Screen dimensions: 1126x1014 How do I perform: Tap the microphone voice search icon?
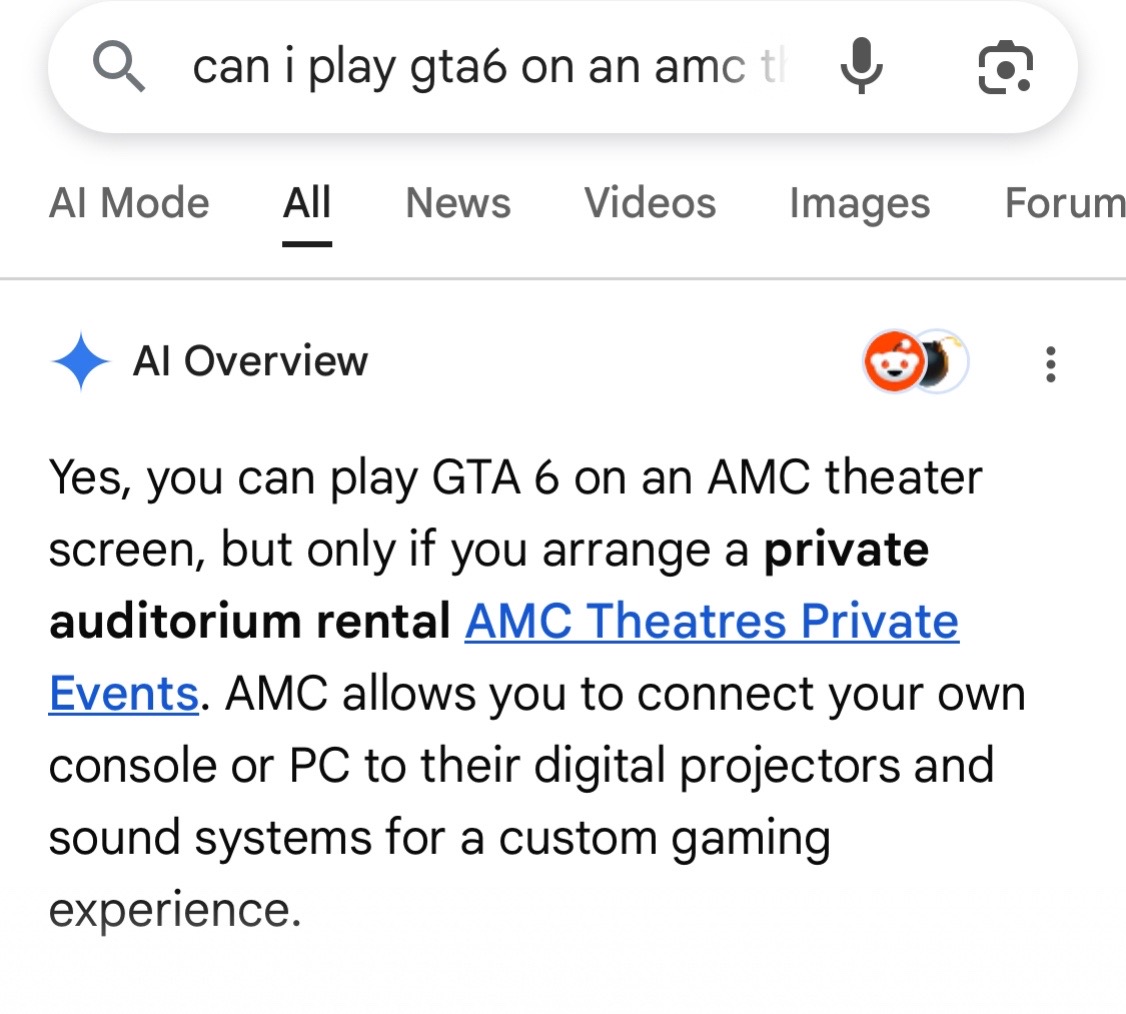pyautogui.click(x=861, y=66)
